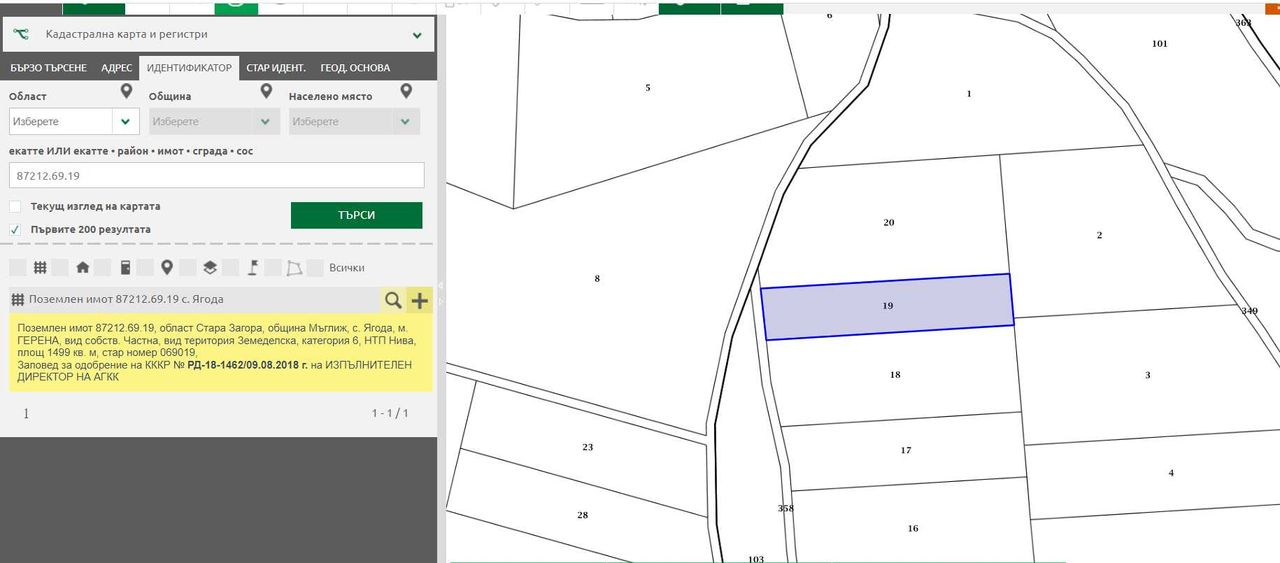Click parcel 8 on the map
Screen dimensions: 1280x563
coord(597,278)
